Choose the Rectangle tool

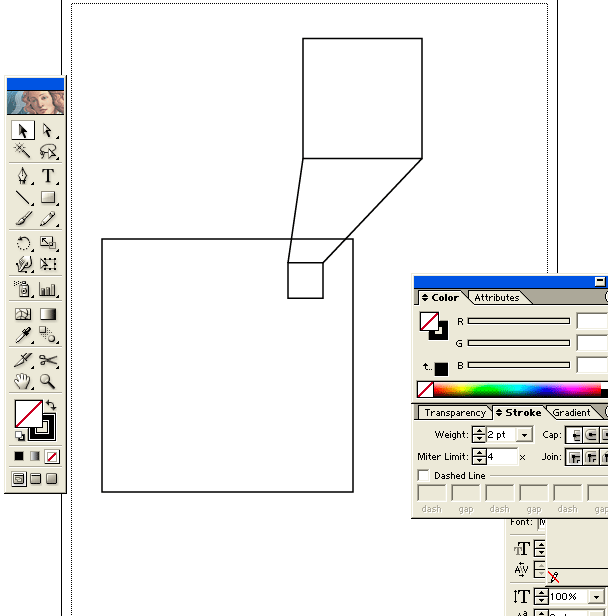point(47,198)
